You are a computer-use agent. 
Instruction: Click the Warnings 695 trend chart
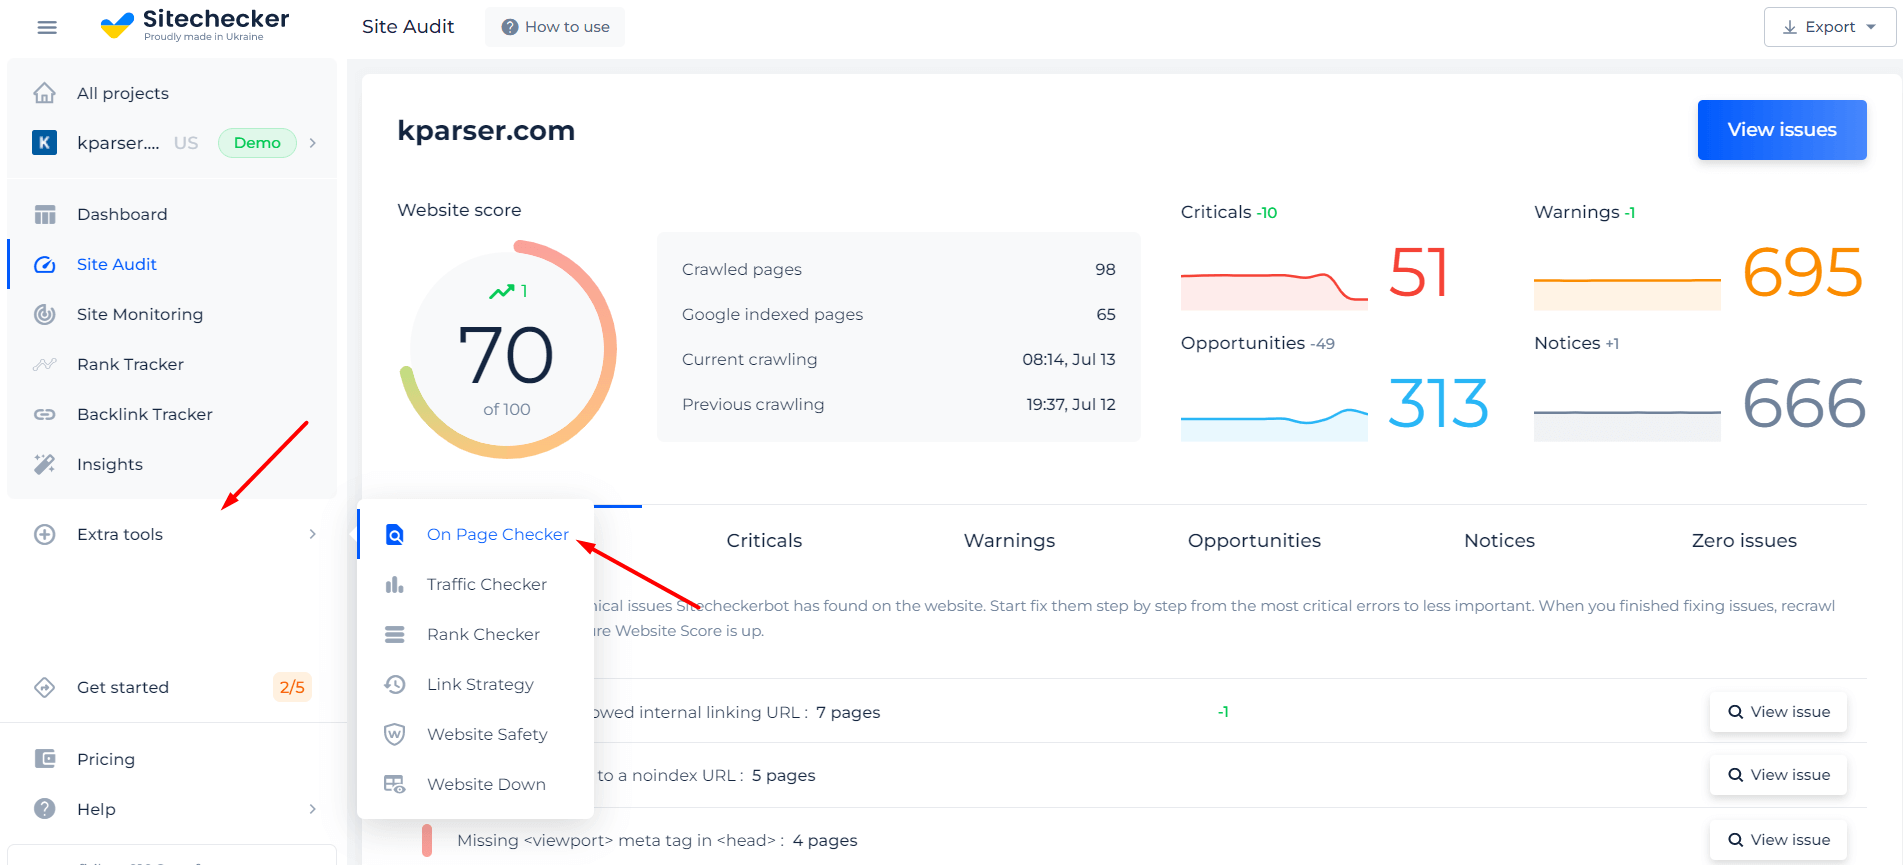click(1627, 294)
